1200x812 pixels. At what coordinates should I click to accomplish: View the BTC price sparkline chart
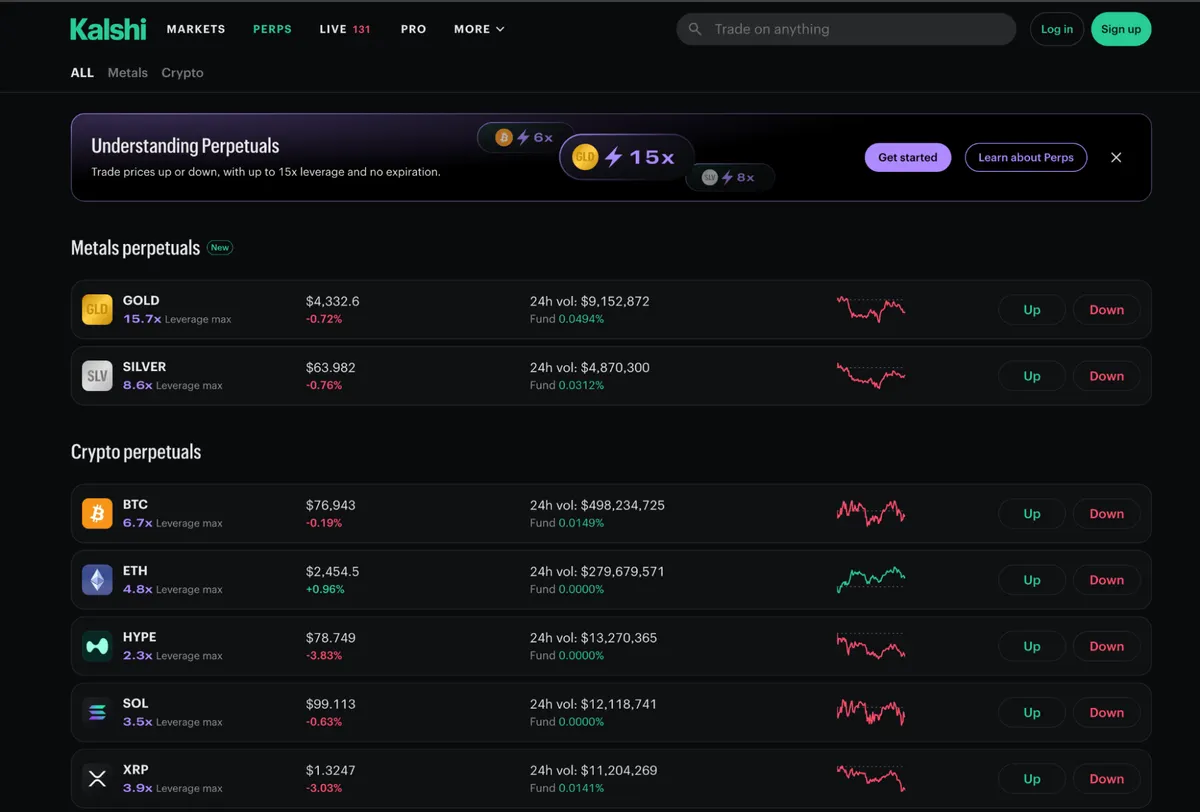click(871, 513)
